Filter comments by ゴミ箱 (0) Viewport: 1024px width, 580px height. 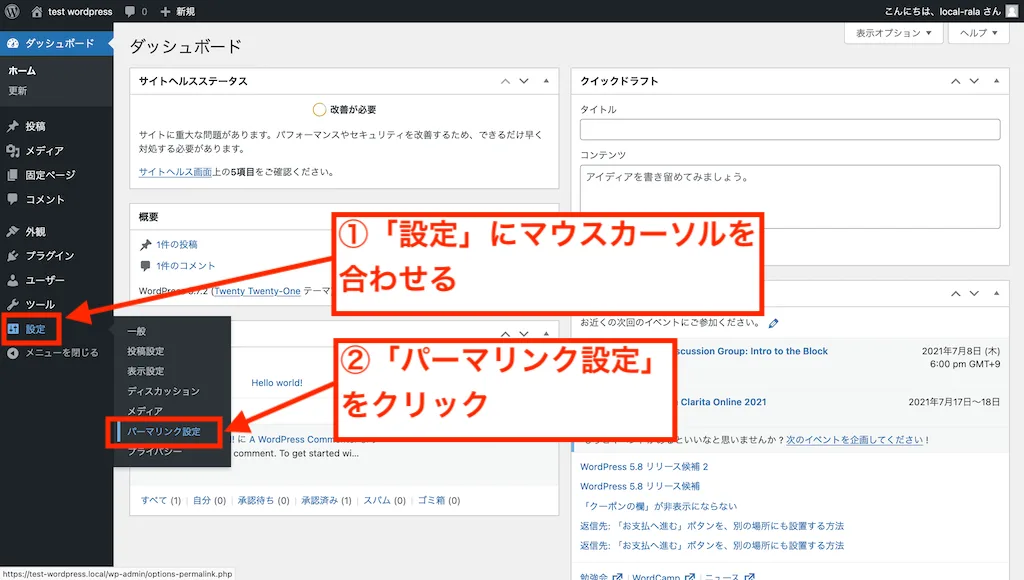point(439,500)
